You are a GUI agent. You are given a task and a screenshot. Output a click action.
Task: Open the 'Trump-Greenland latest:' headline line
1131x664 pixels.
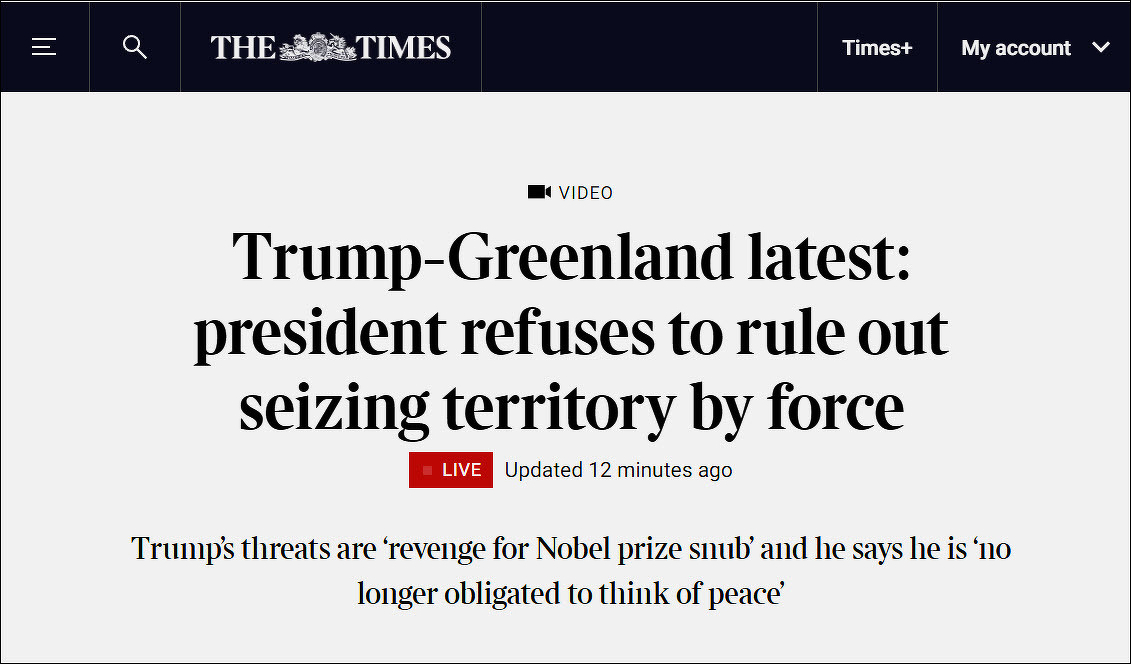571,257
